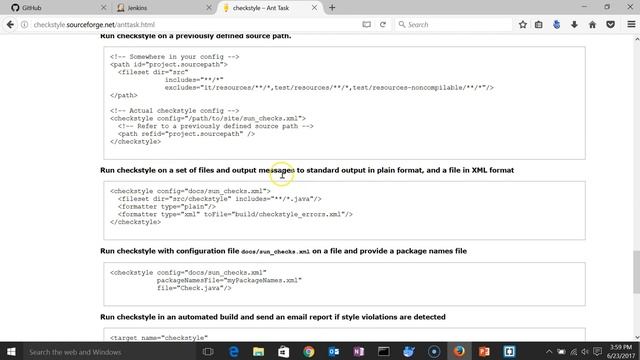Screen dimensions: 640x360
Task: Open network tray icon
Action: [x=573, y=351]
